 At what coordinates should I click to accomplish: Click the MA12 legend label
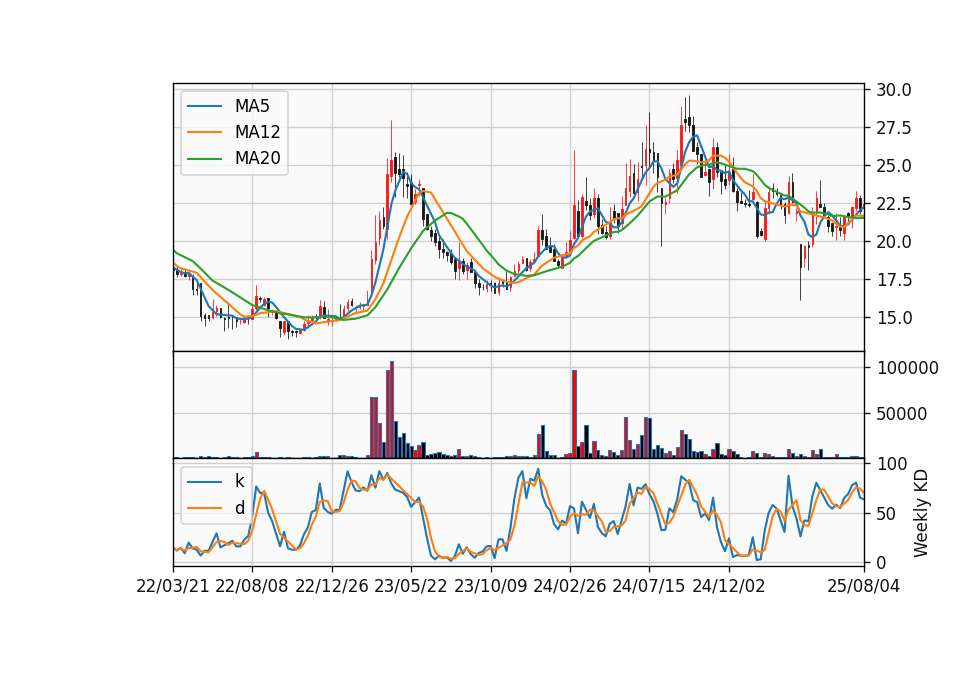point(257,132)
